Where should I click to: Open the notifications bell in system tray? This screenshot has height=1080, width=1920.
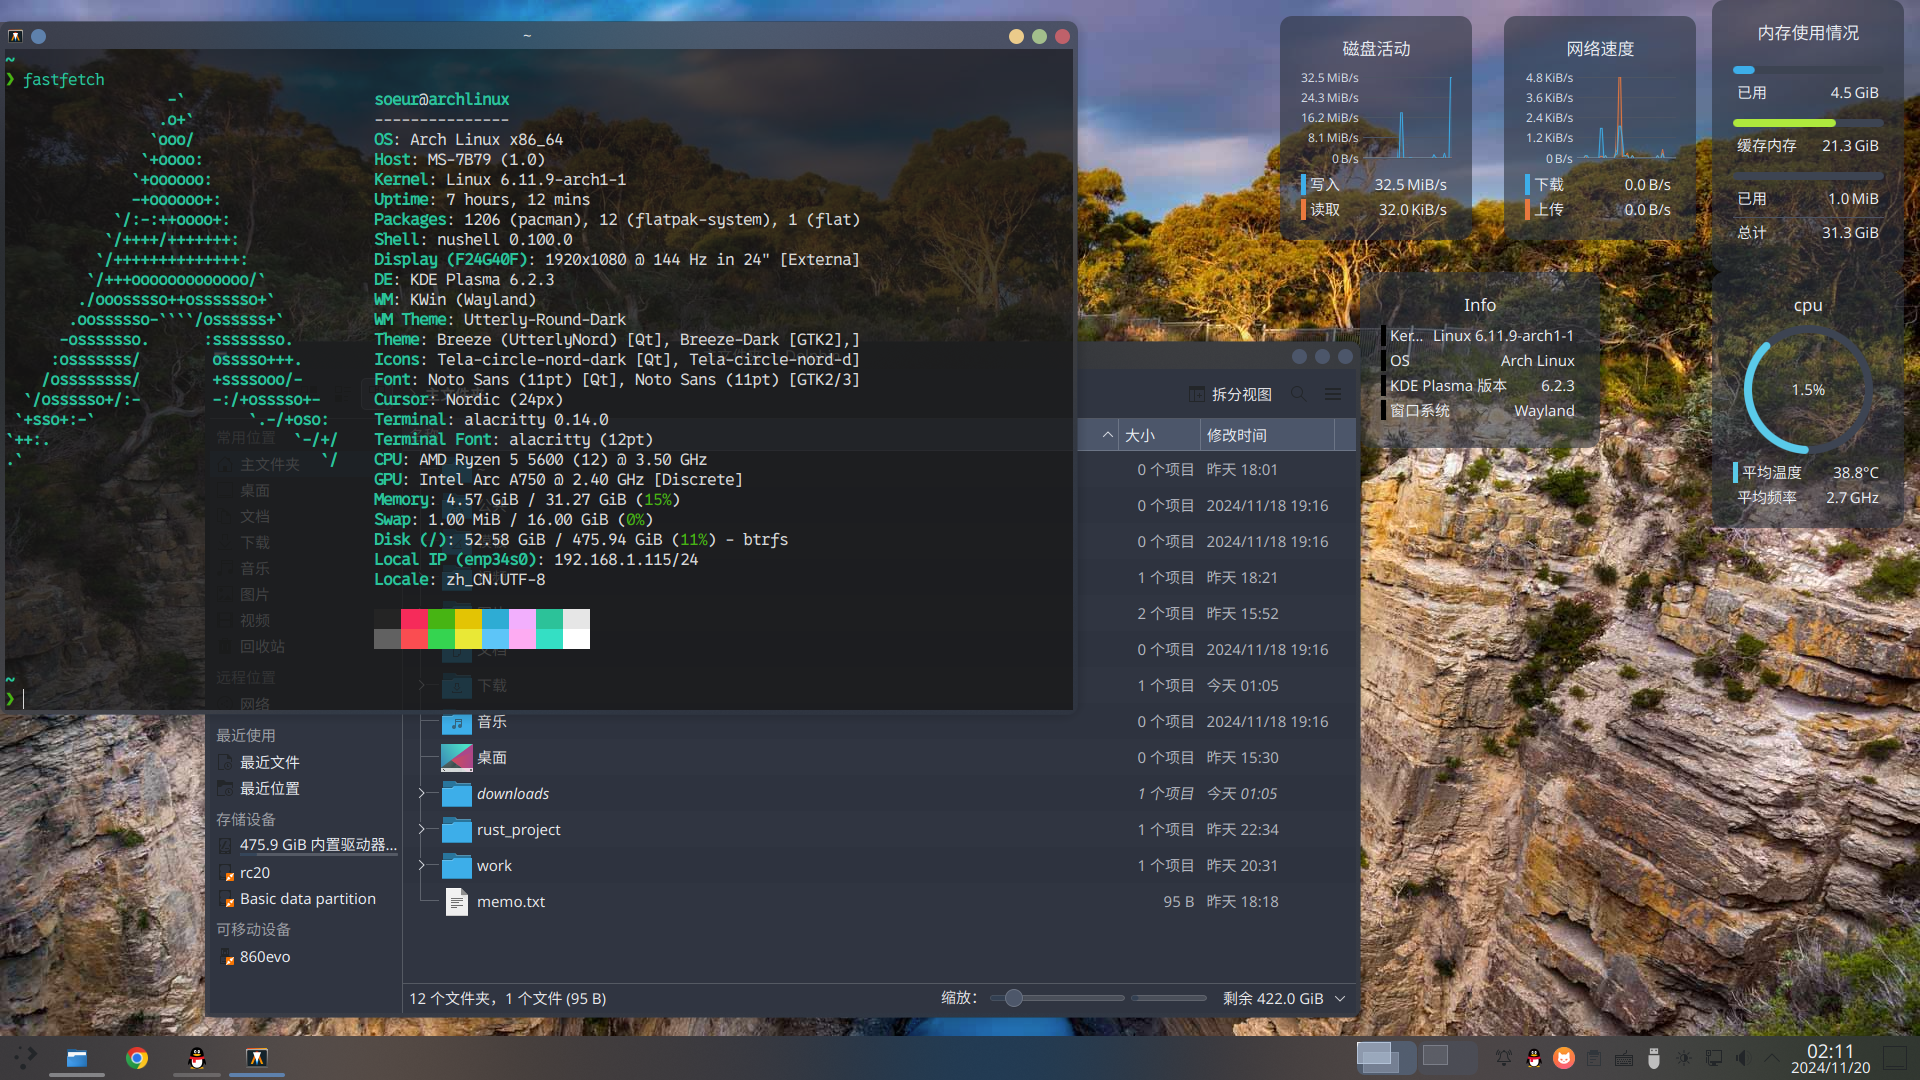[1503, 1058]
